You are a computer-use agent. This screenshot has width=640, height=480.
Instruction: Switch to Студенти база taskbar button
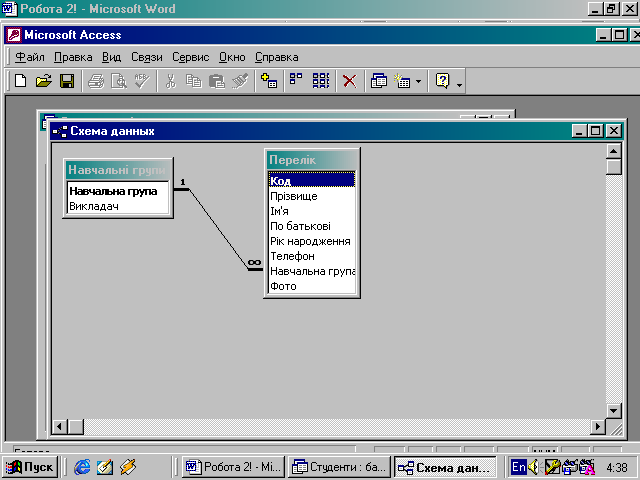(x=340, y=467)
